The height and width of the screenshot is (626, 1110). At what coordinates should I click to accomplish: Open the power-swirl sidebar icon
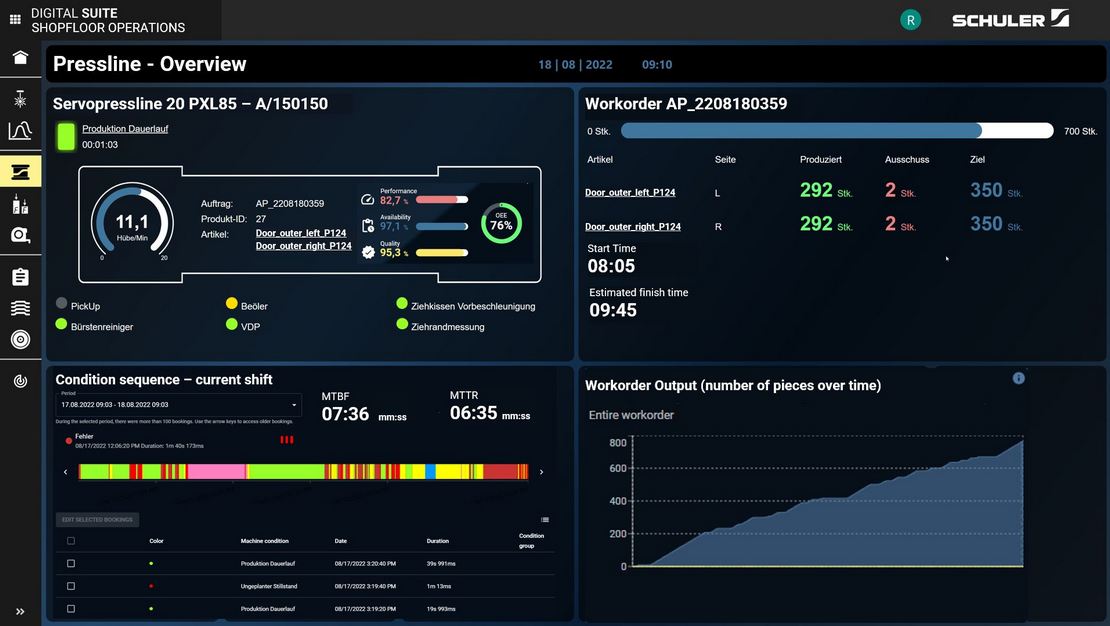[x=21, y=381]
